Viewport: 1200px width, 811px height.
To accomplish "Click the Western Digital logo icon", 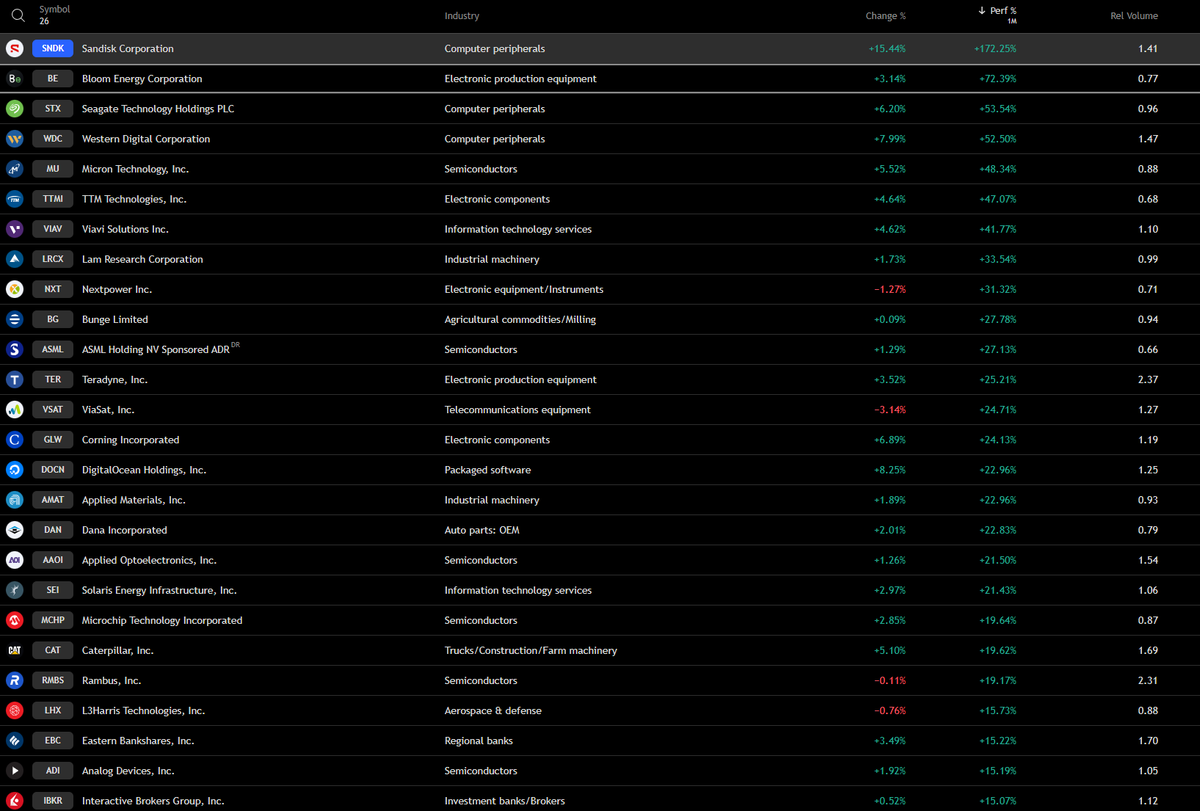I will (x=14, y=138).
